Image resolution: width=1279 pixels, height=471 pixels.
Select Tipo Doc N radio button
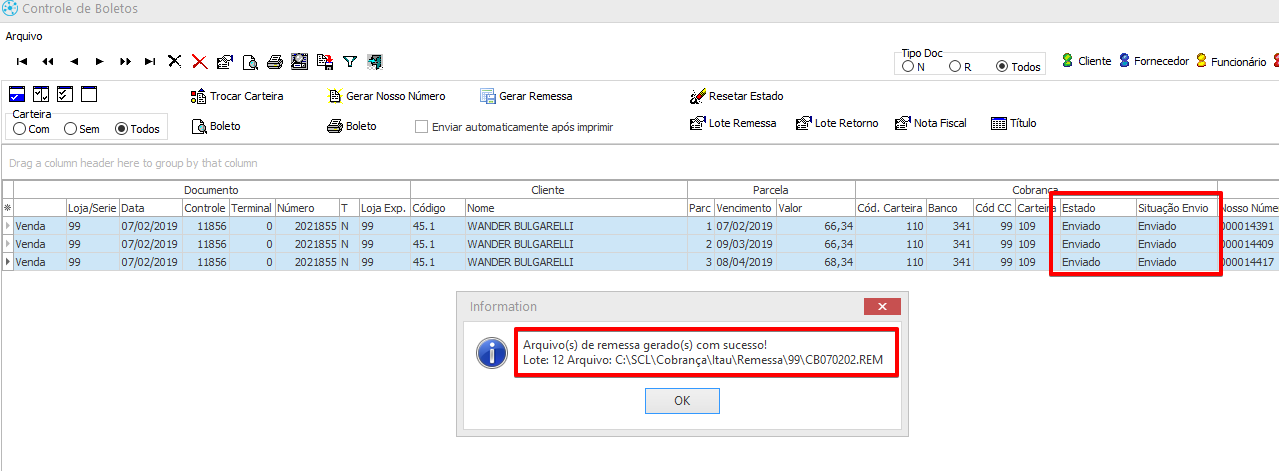[907, 67]
